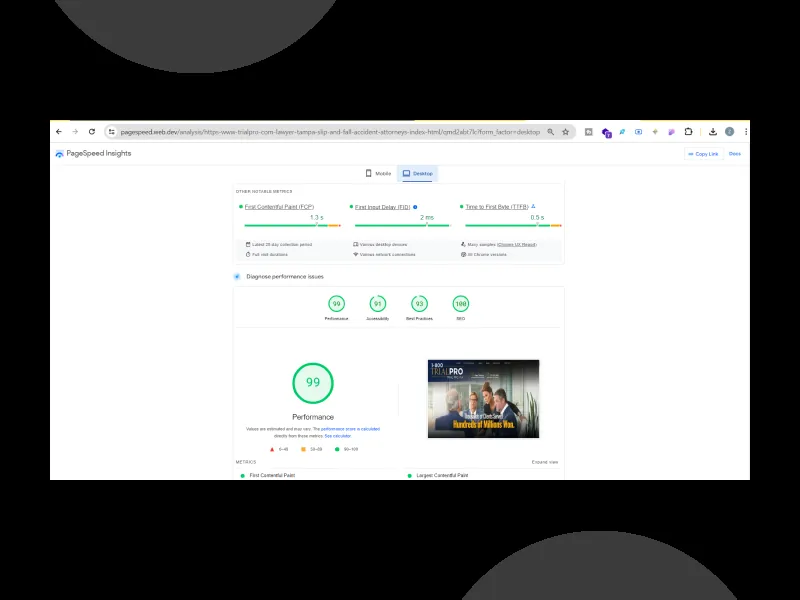Open 'performance score is calculated' link
Screen dimensions: 800x600
coord(350,429)
